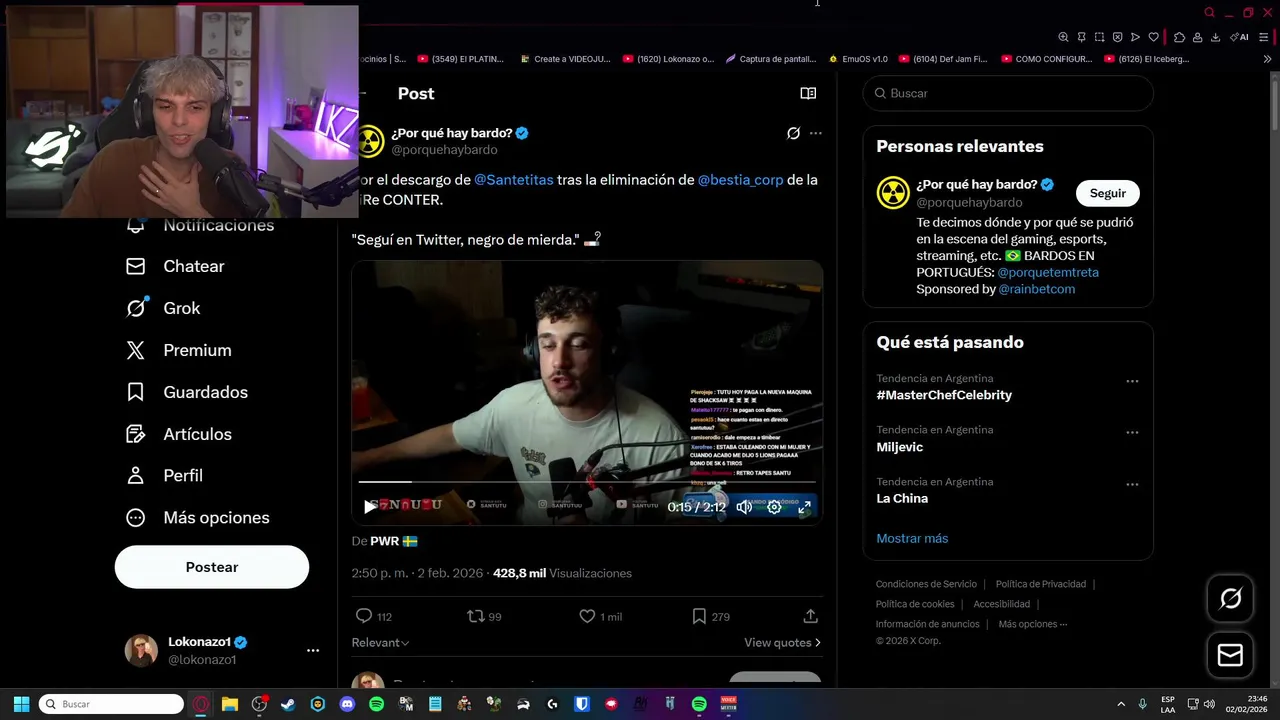Open View quotes link
Viewport: 1280px width, 720px height.
point(782,642)
